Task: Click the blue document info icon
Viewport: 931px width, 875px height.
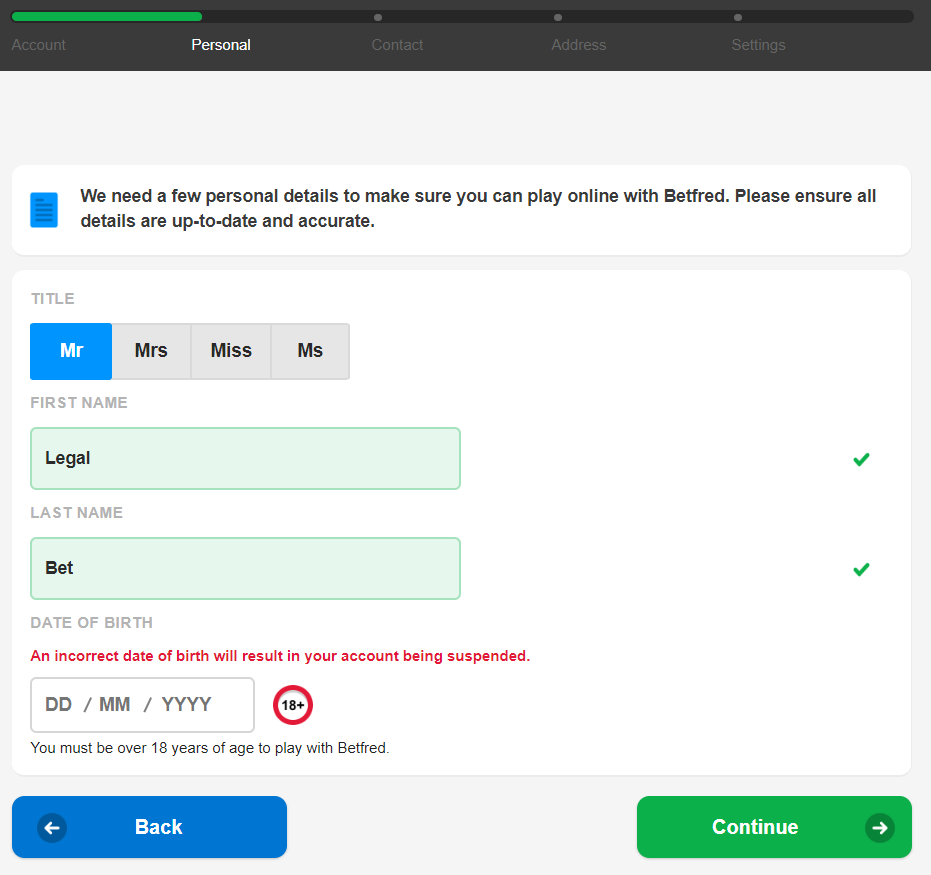Action: pyautogui.click(x=44, y=210)
